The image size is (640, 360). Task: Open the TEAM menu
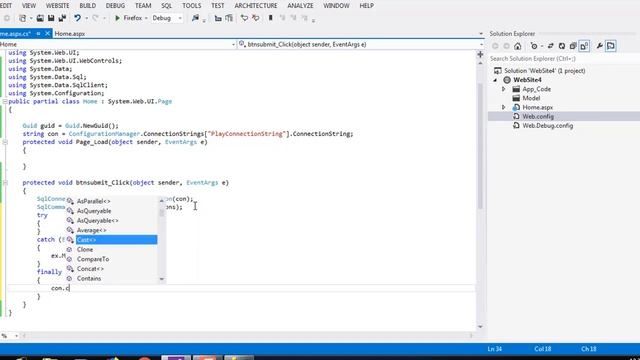[143, 6]
